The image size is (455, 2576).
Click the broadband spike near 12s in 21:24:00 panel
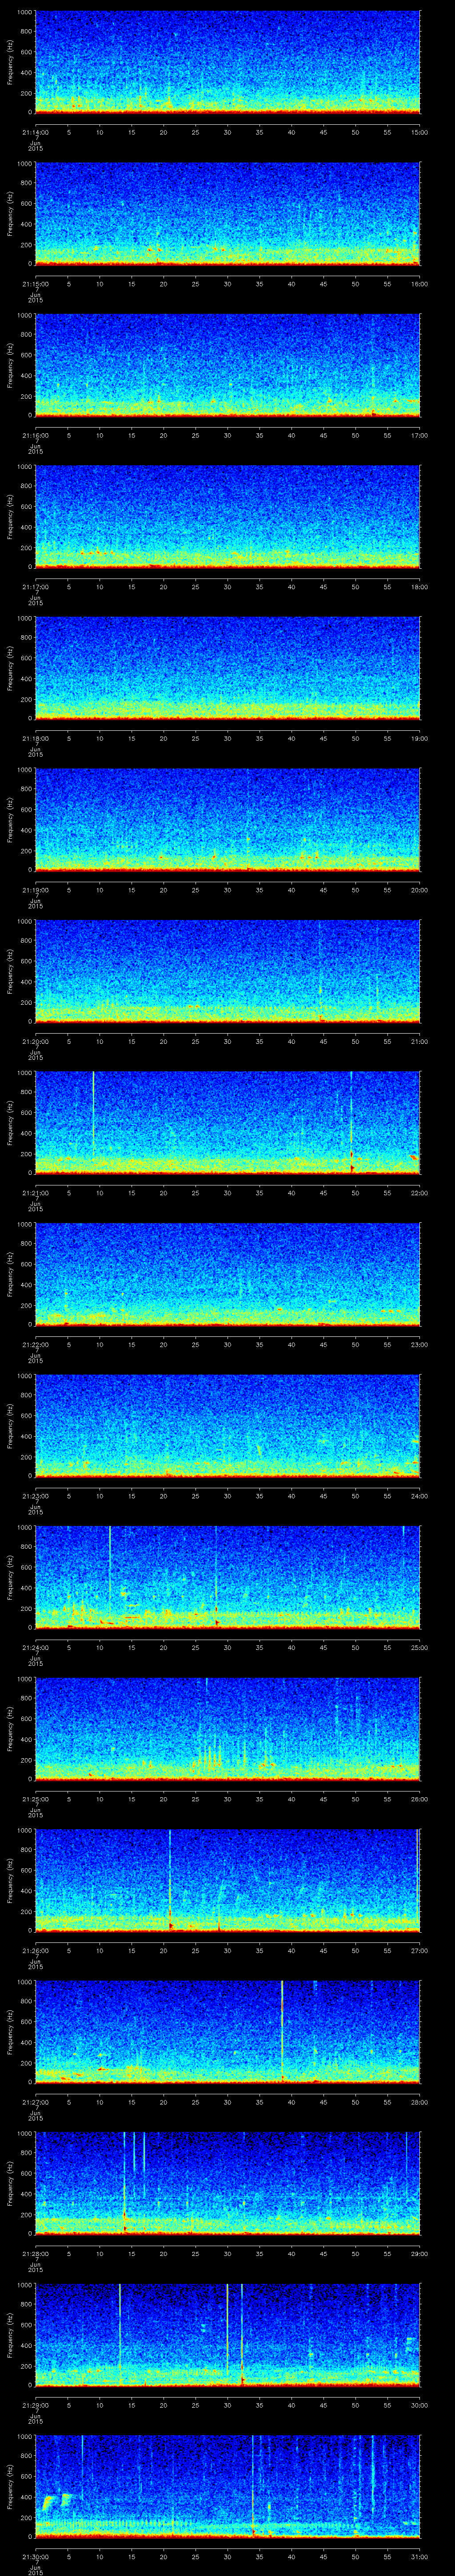pyautogui.click(x=110, y=1565)
